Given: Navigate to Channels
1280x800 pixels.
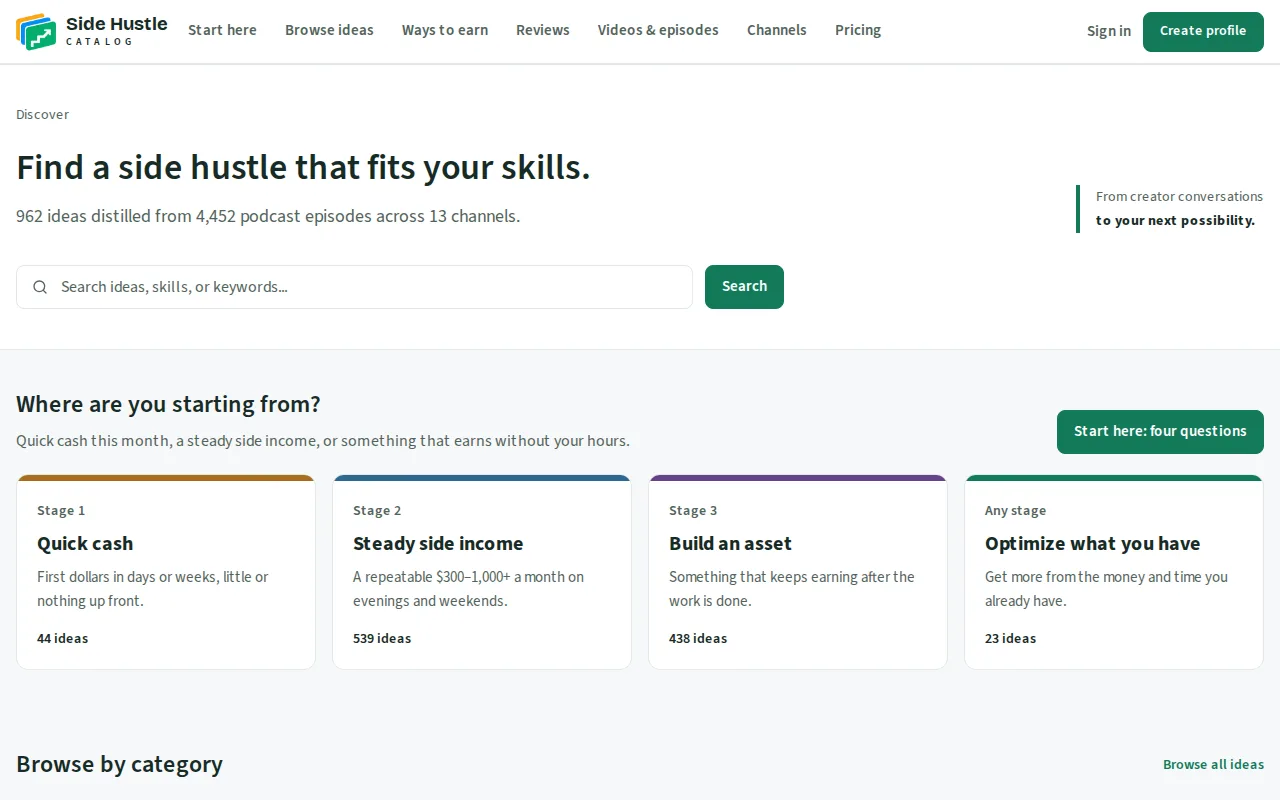Looking at the screenshot, I should [x=777, y=30].
